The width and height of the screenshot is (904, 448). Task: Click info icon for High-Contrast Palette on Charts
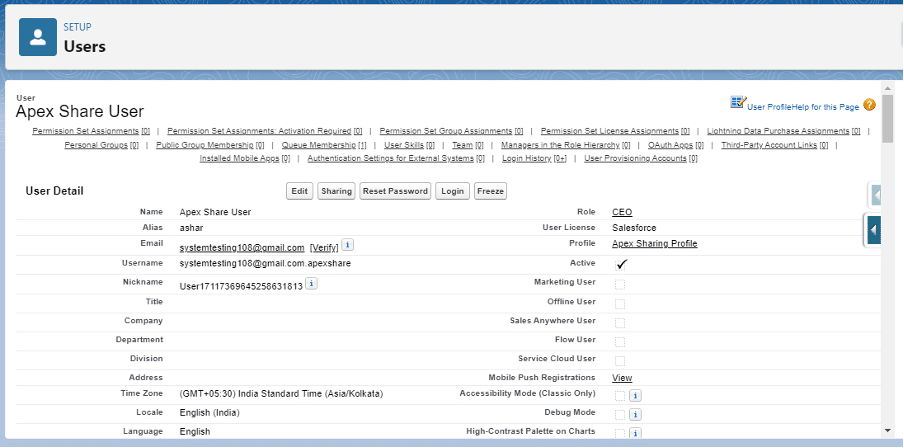coord(635,433)
